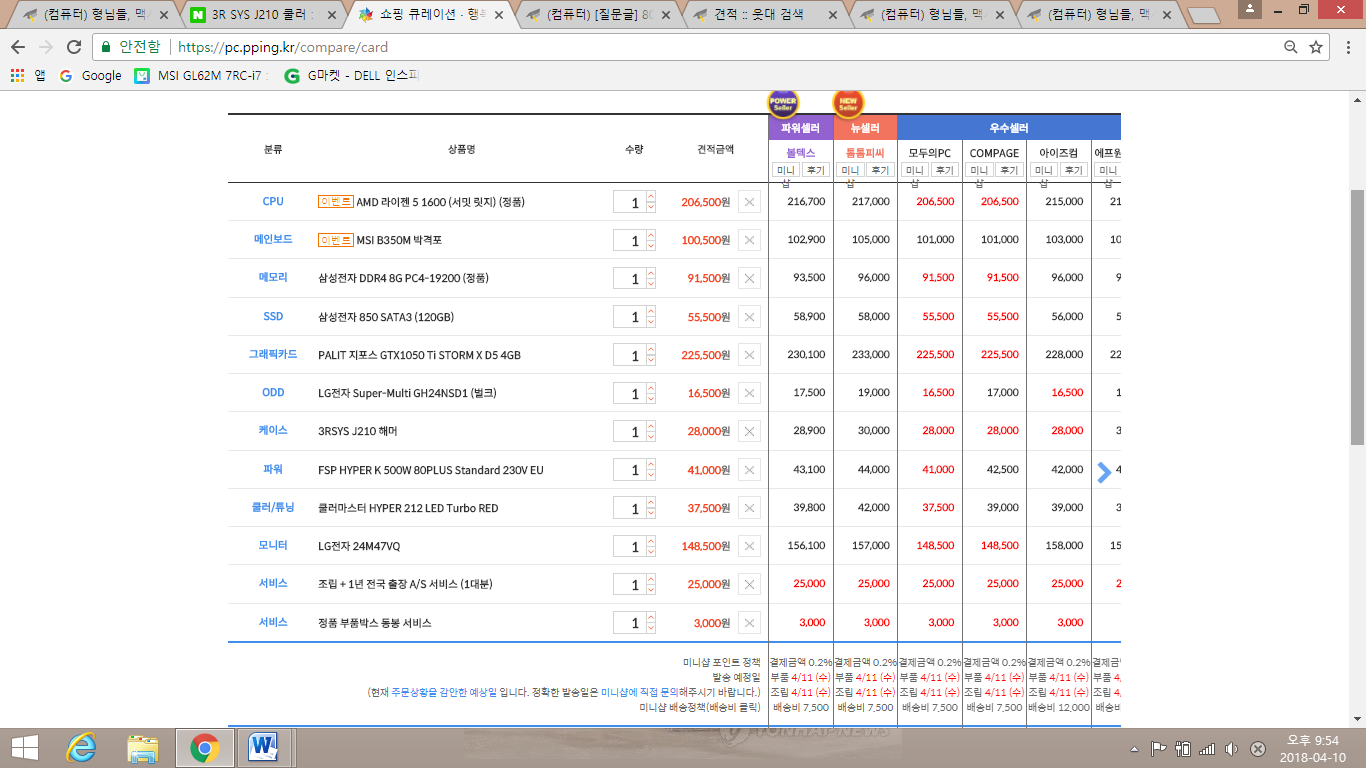Open File Explorer from the taskbar
The image size is (1366, 768).
(x=143, y=747)
